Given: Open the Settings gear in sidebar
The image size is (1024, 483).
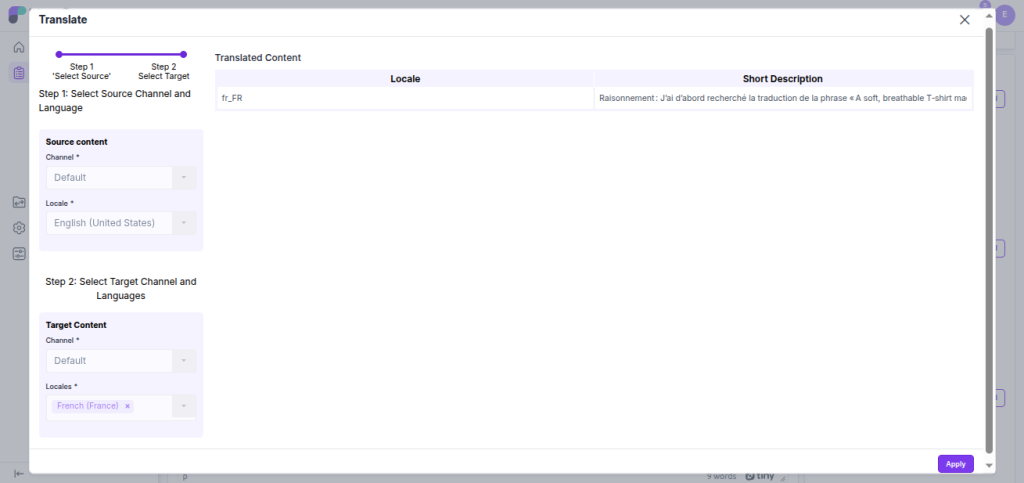Looking at the screenshot, I should coord(18,228).
